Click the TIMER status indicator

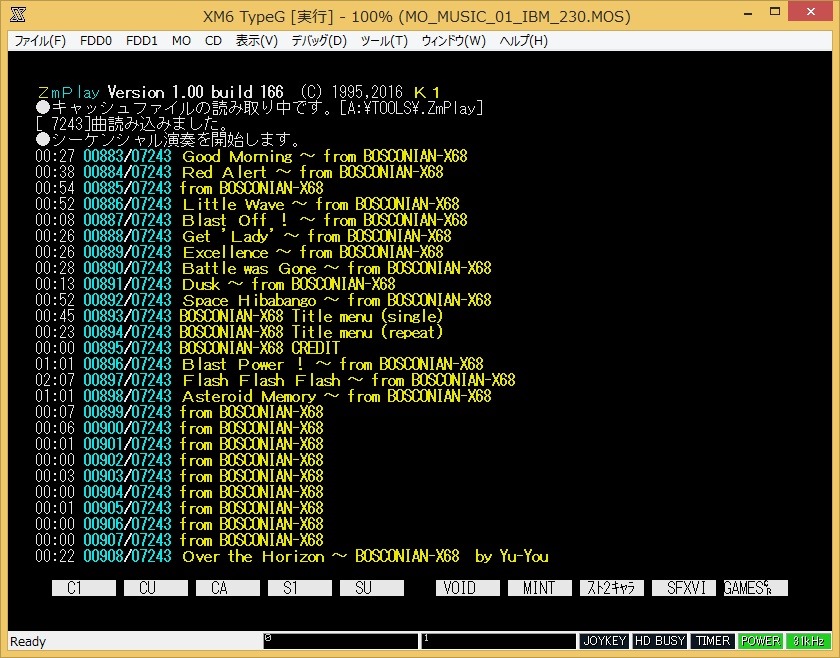tap(712, 641)
